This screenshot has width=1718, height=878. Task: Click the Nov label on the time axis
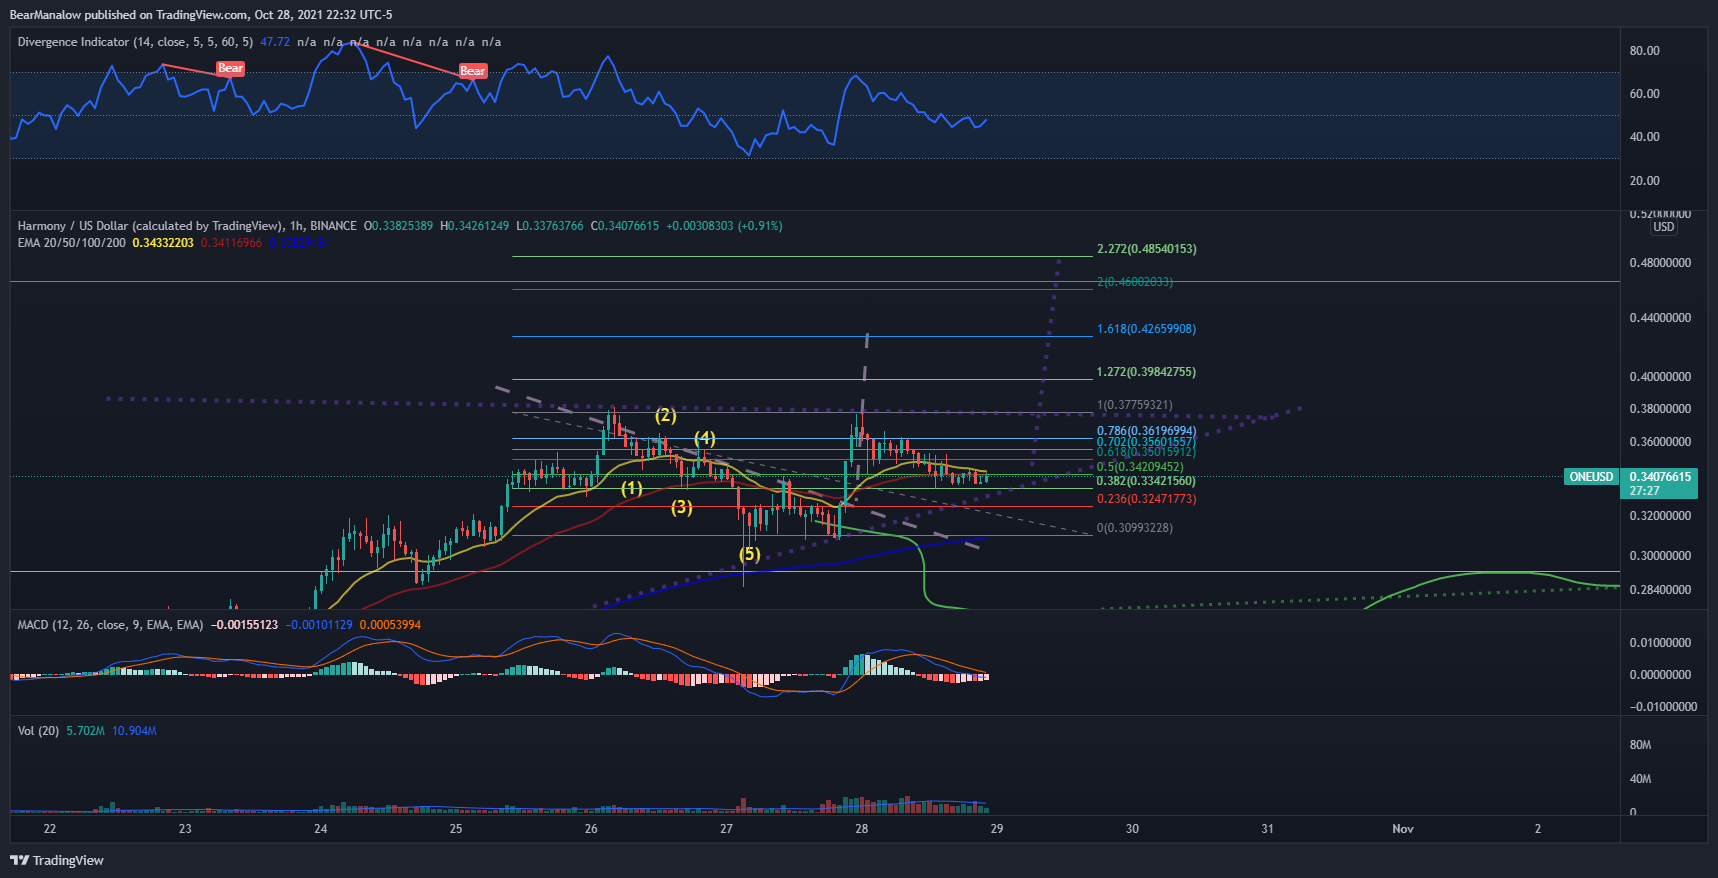coord(1403,829)
